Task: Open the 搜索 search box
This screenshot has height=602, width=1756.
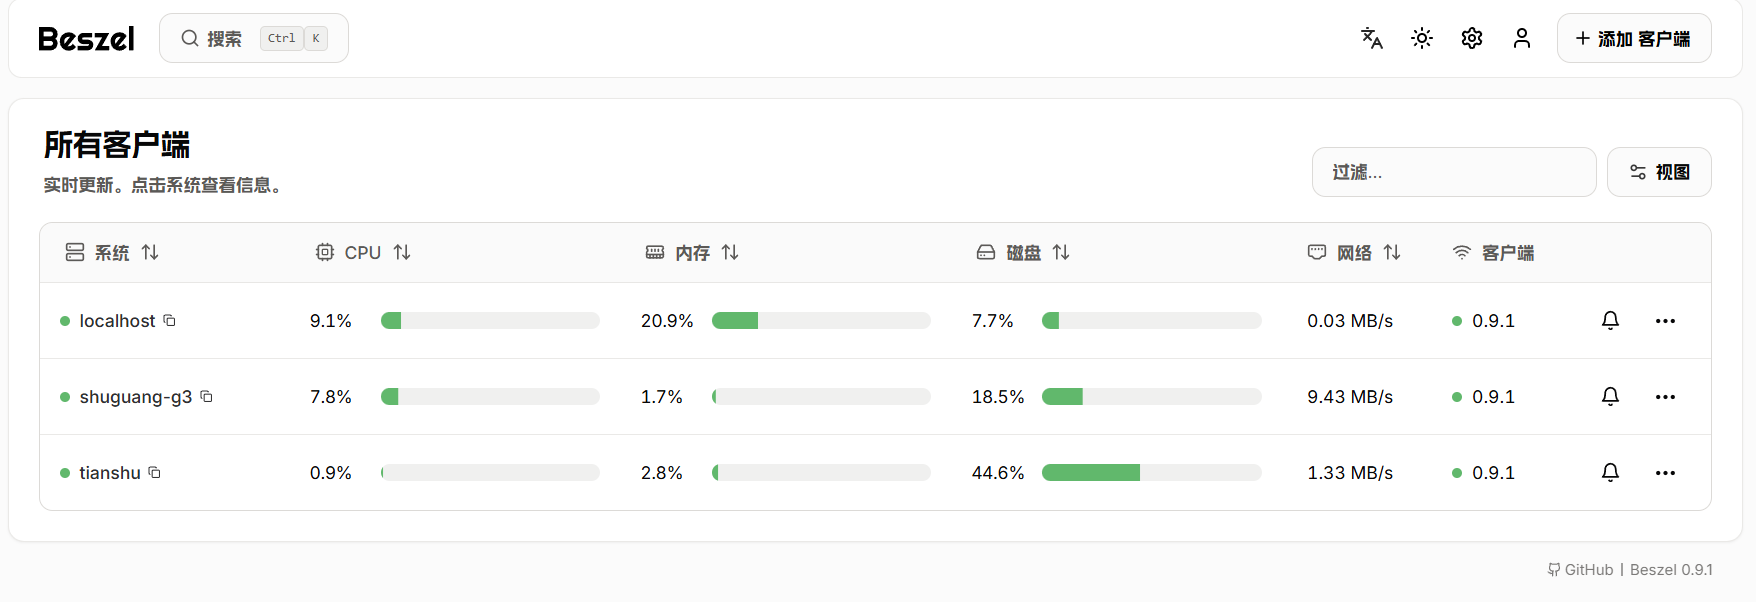Action: [253, 39]
